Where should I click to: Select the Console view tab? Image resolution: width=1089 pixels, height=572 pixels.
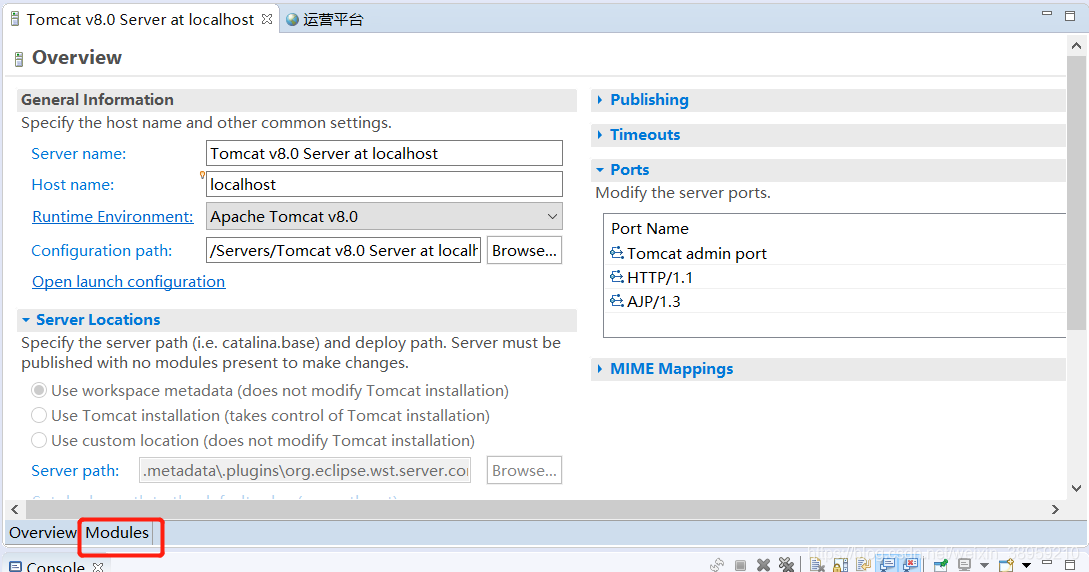56,566
